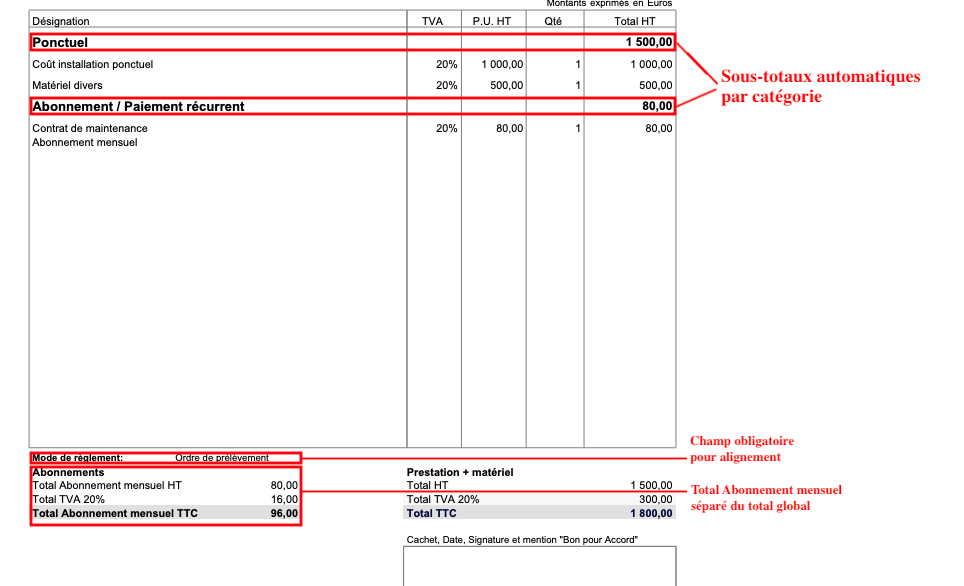
Task: Click the Qté column header
Action: point(553,21)
